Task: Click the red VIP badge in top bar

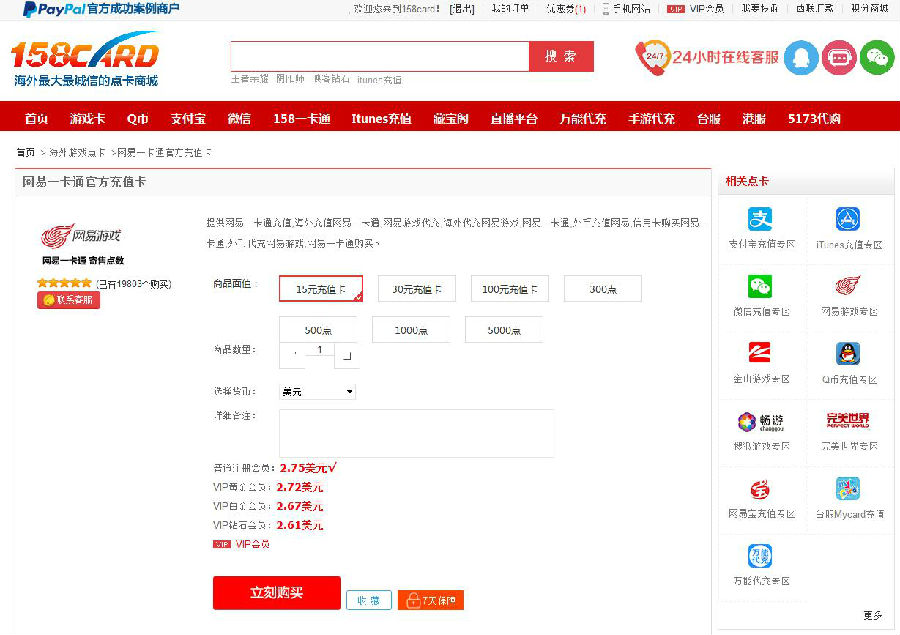Action: [x=676, y=9]
